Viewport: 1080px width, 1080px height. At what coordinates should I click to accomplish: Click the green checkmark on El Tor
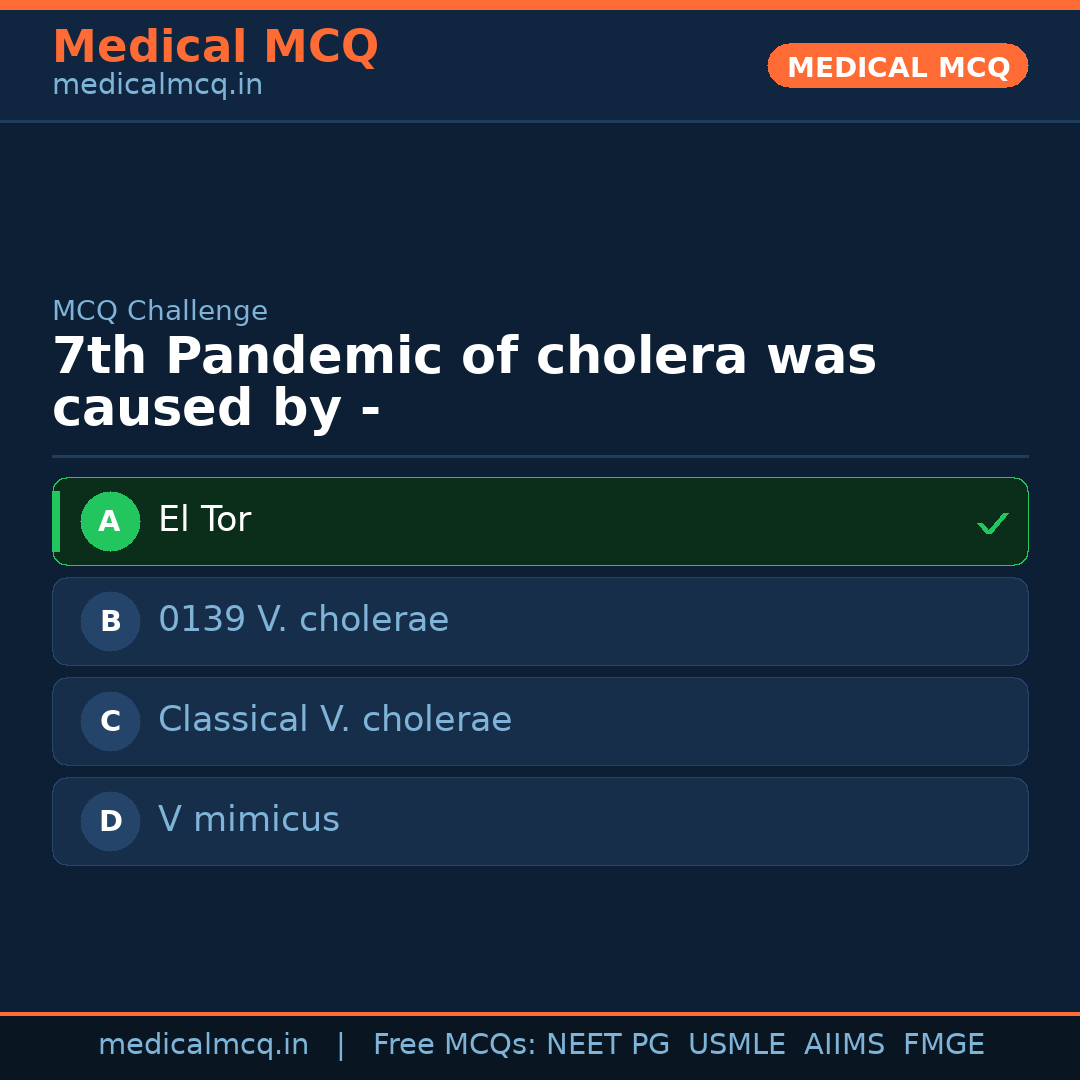click(x=992, y=523)
